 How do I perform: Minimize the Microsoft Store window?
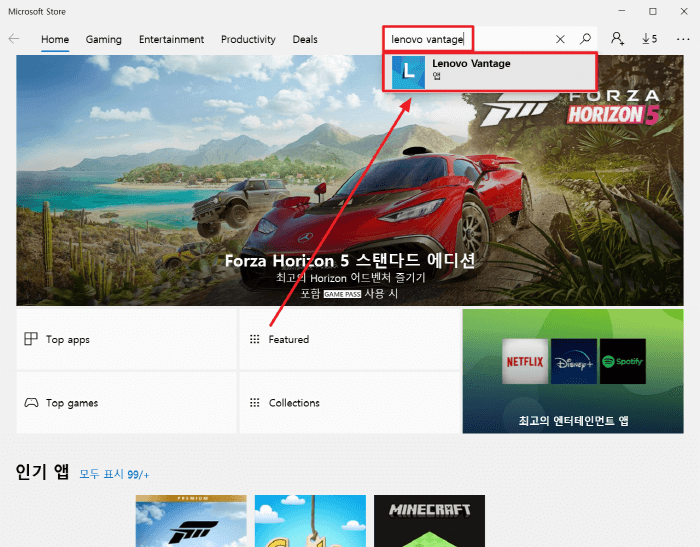(x=622, y=11)
